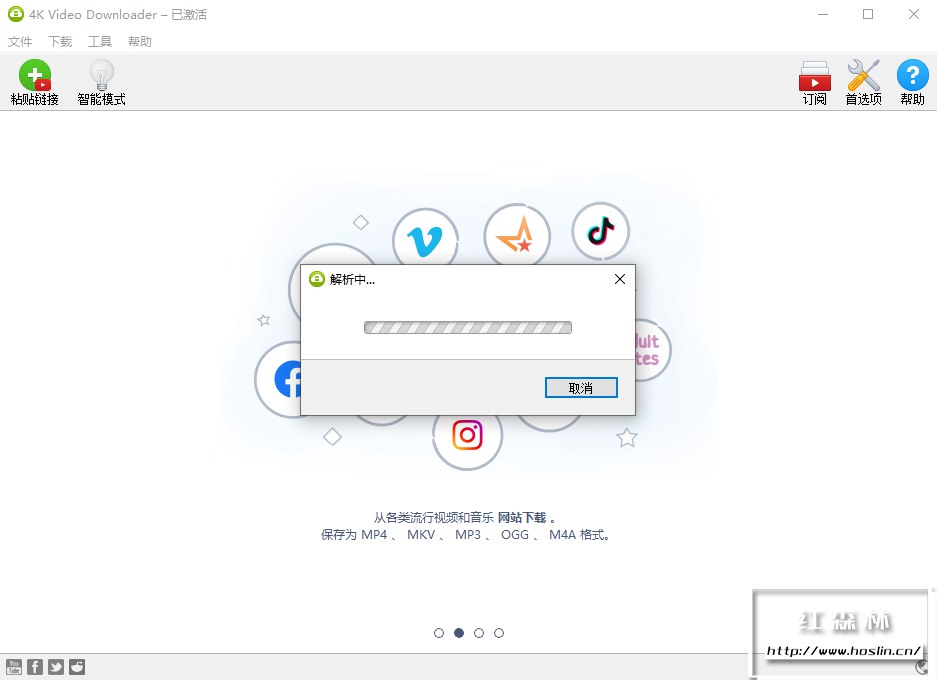This screenshot has height=680, width=937.
Task: Click the TikTok logo circle
Action: (x=601, y=231)
